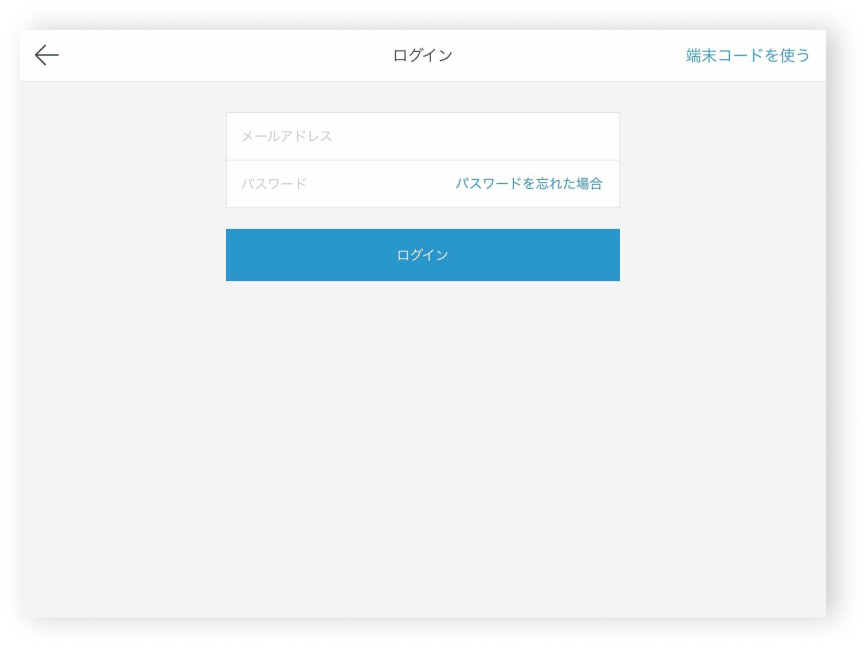Open the パスワードを忘れた場合 link

coord(529,184)
